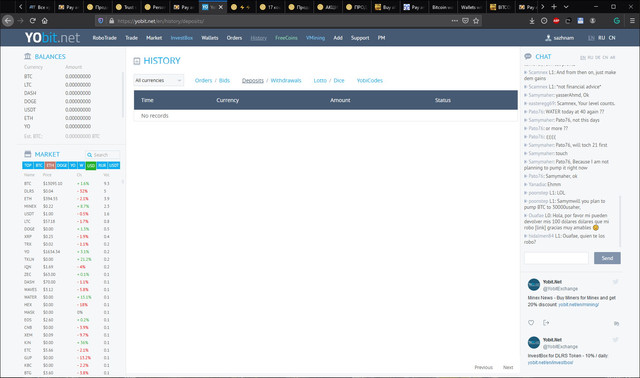
Task: Select the USD market tab
Action: (x=91, y=166)
